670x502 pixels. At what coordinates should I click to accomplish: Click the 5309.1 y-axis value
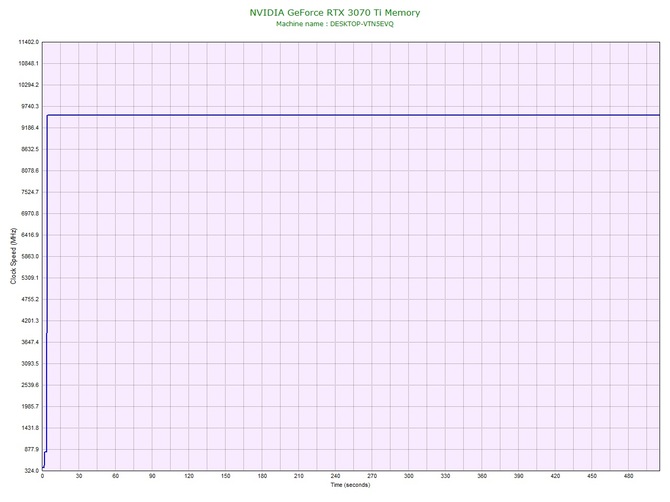tap(30, 278)
